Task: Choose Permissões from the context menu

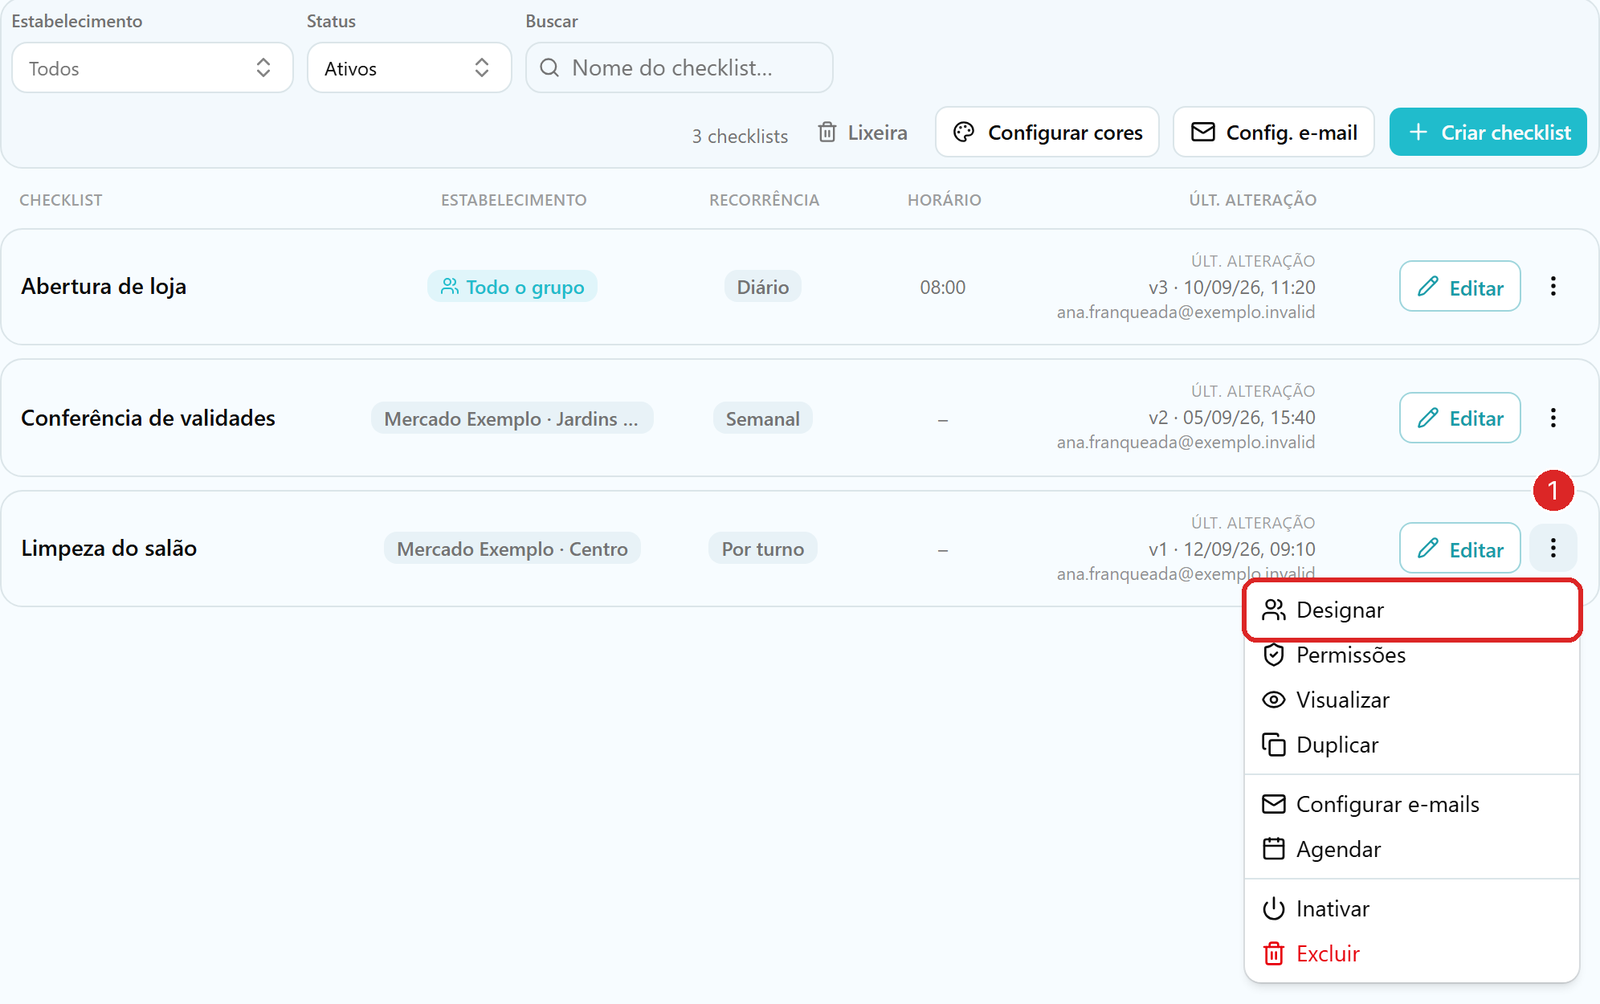Action: [x=1411, y=655]
